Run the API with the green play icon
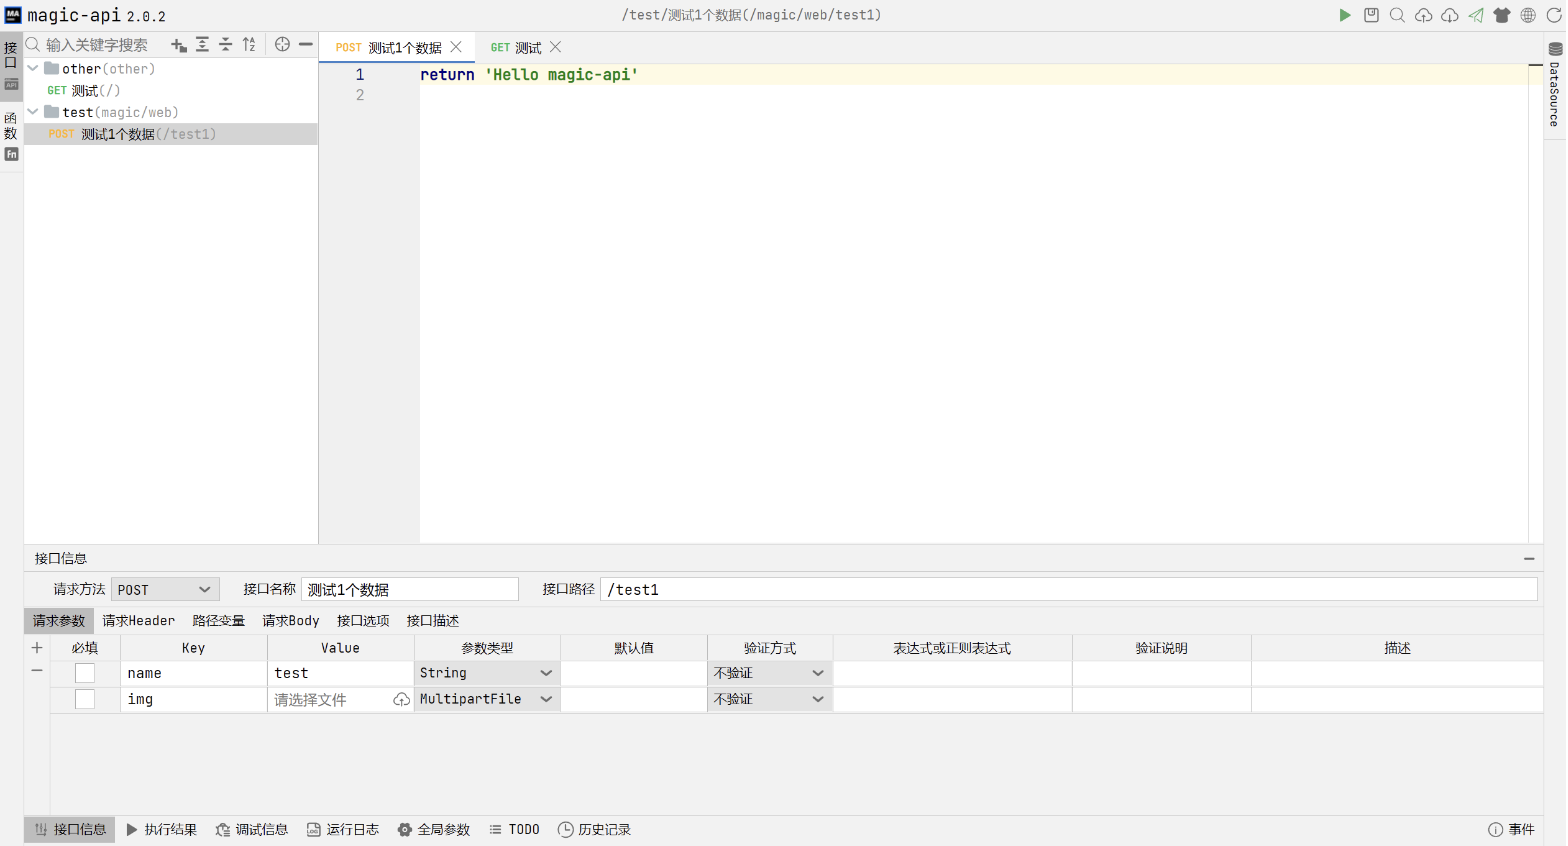1568x846 pixels. pyautogui.click(x=1345, y=15)
